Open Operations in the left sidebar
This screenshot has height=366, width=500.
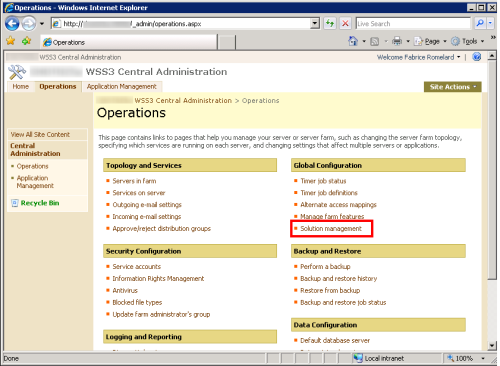(33, 166)
